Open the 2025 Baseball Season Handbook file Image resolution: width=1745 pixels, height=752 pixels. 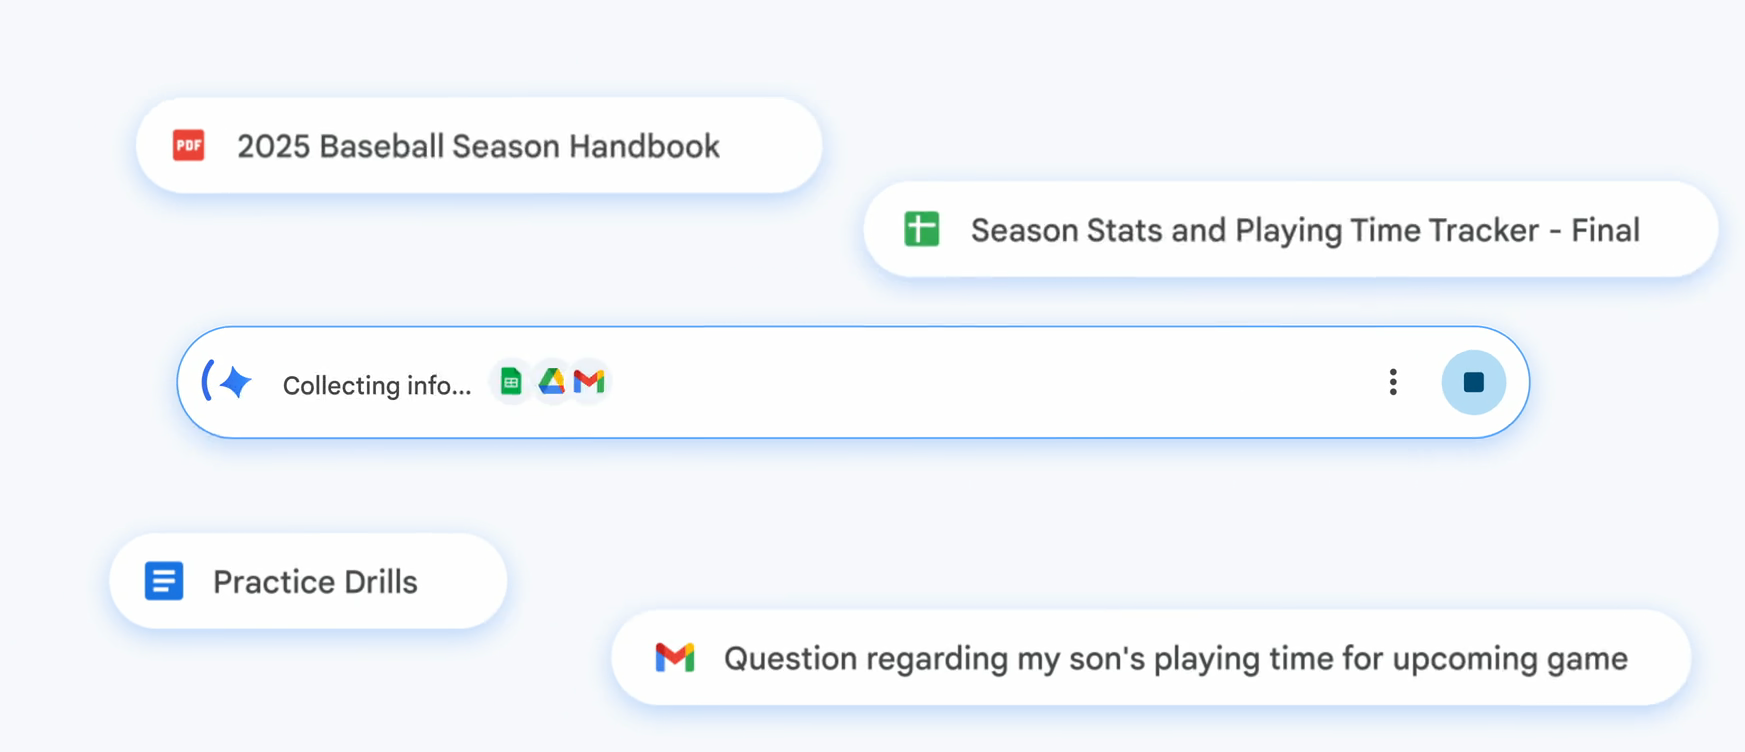coord(478,146)
